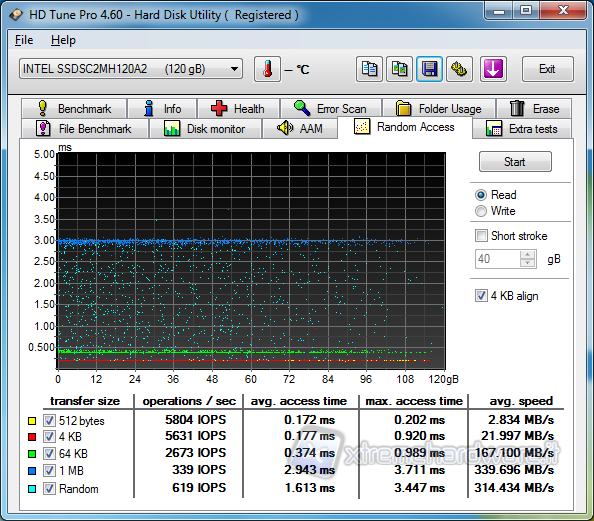Click the purple download arrow icon
Viewport: 594px width, 521px height.
(x=493, y=69)
